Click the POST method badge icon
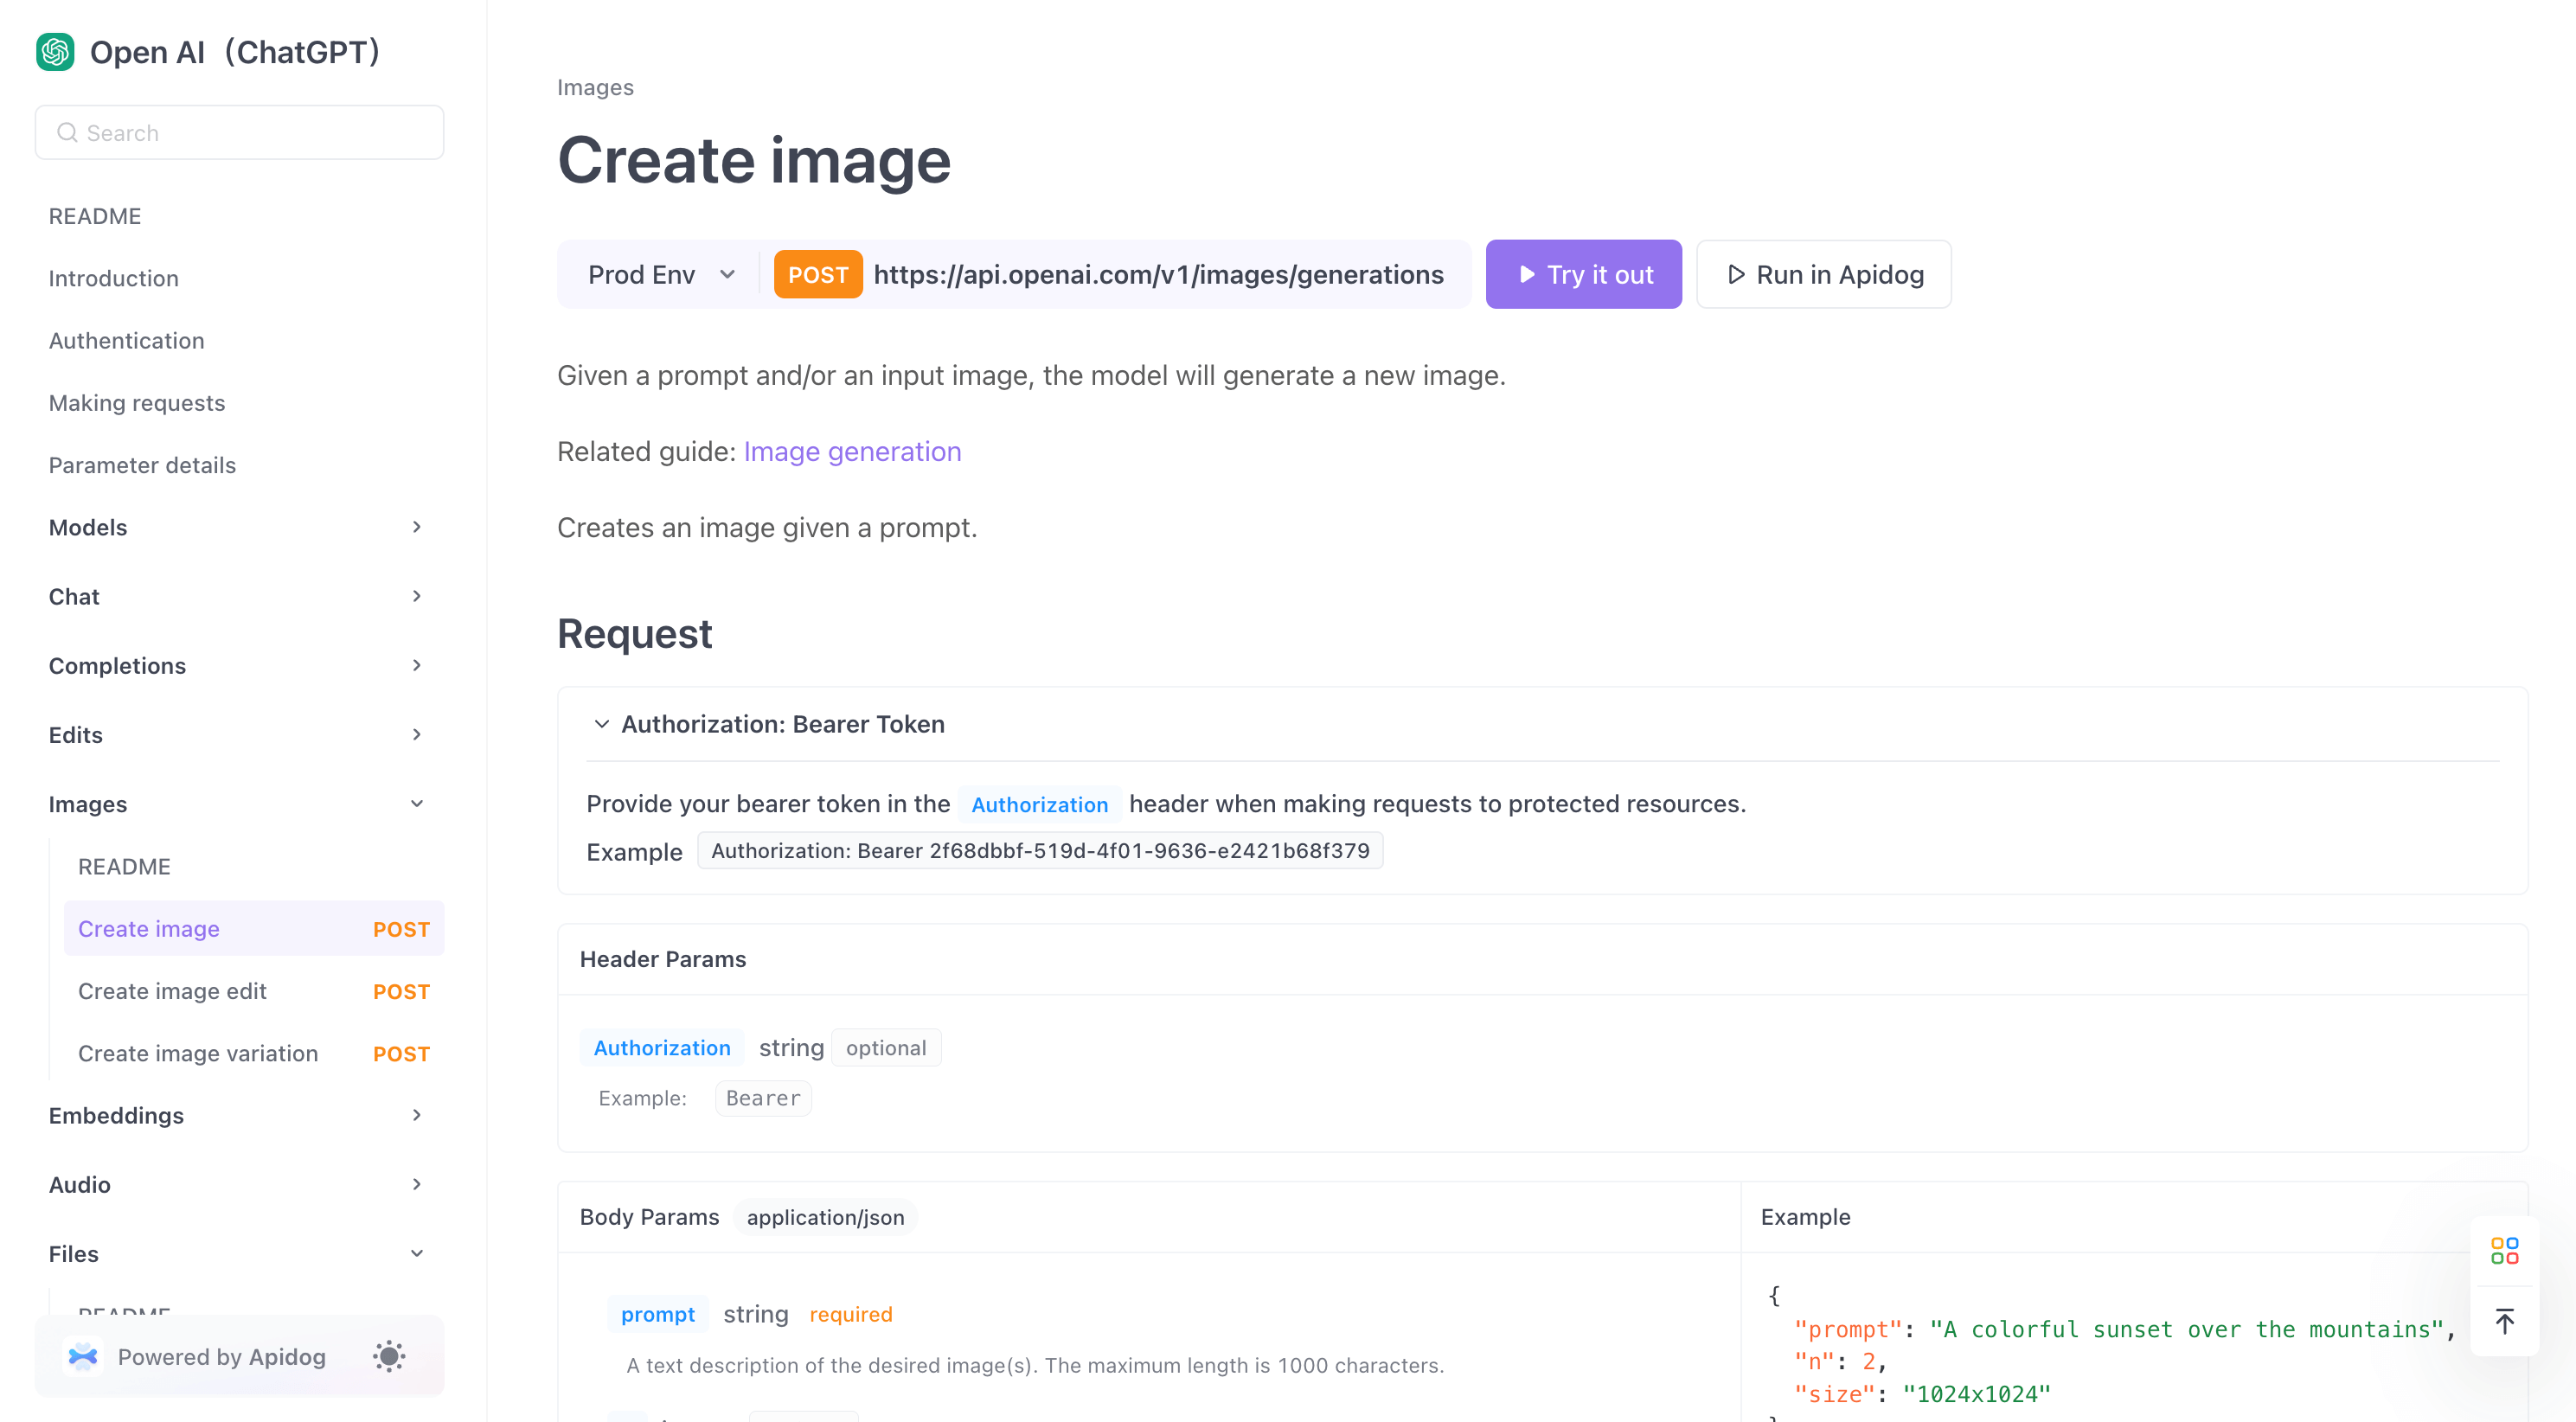This screenshot has width=2576, height=1422. [817, 275]
